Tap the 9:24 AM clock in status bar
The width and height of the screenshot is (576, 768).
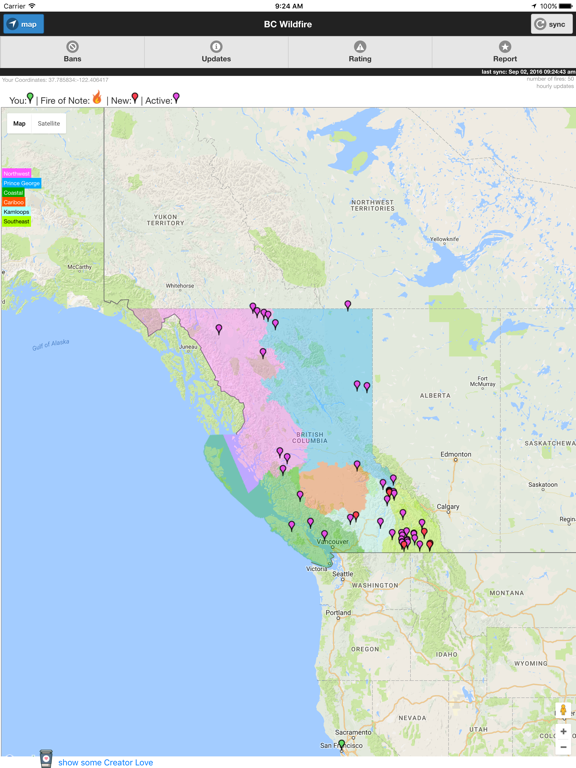288,6
